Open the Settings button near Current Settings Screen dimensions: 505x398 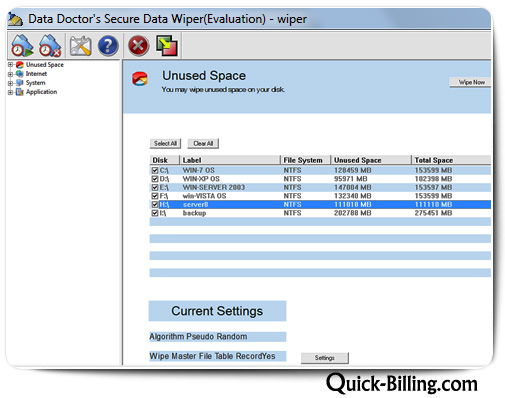pyautogui.click(x=325, y=358)
